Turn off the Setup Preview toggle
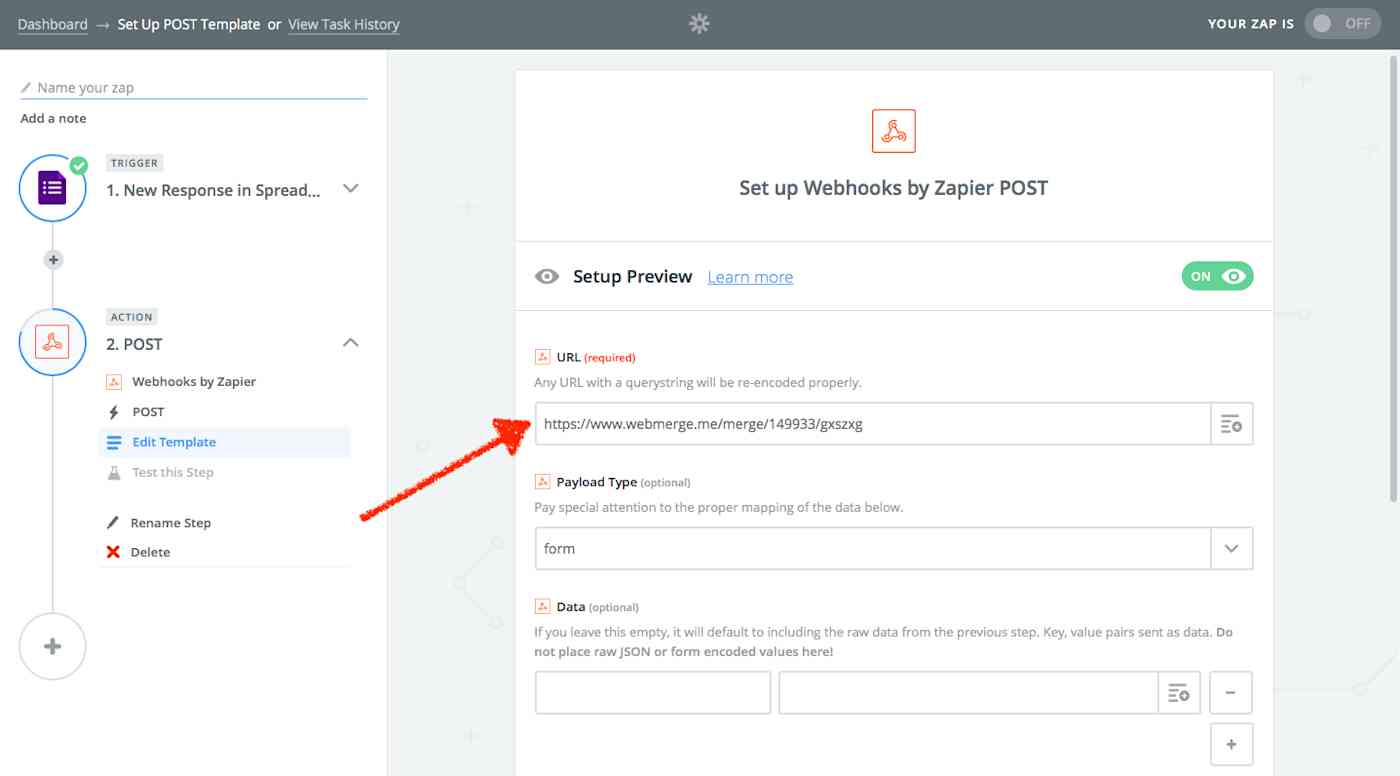The width and height of the screenshot is (1400, 776). 1217,276
